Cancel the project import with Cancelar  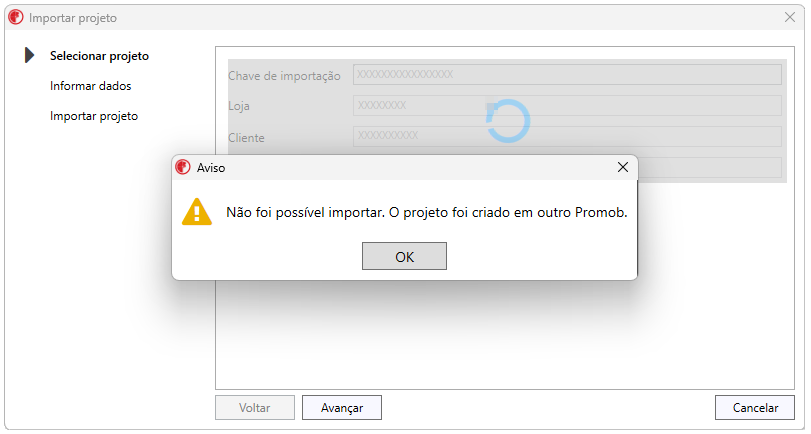(x=755, y=408)
